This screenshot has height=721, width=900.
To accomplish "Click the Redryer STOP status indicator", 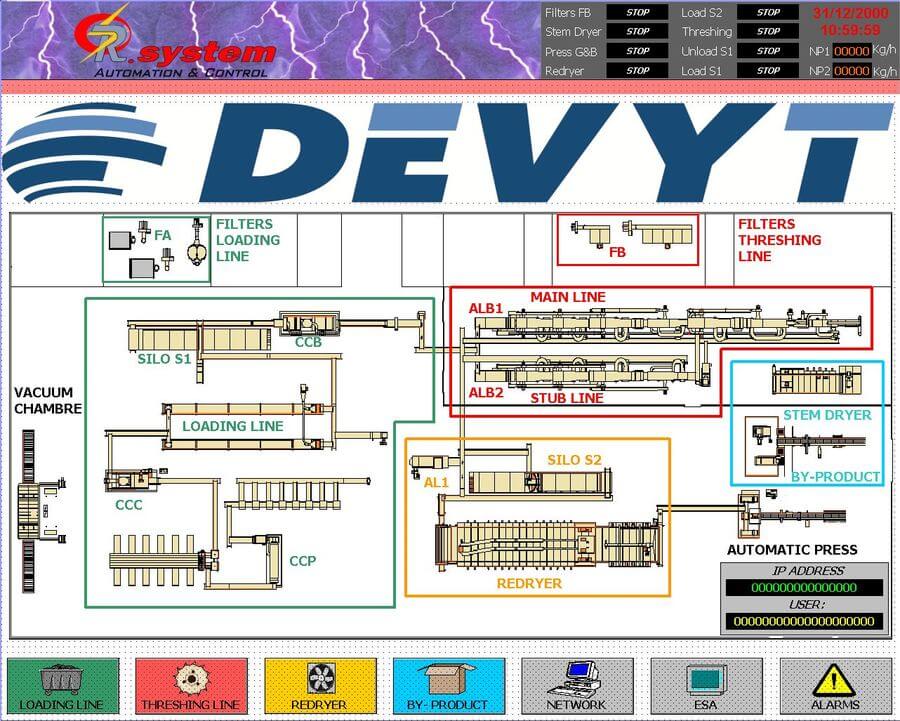I will [x=637, y=71].
